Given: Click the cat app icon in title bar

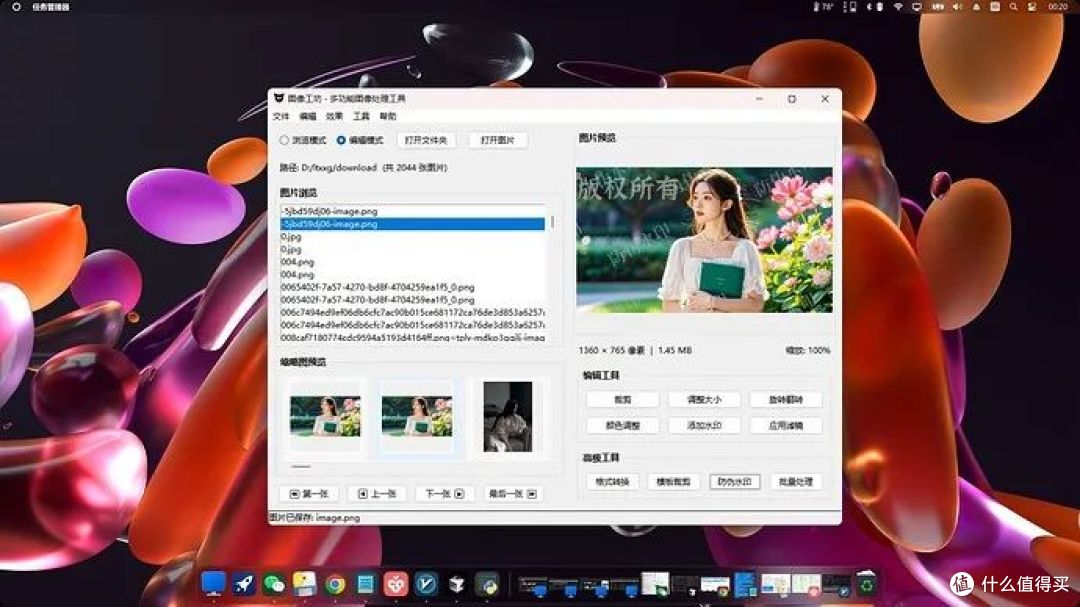Looking at the screenshot, I should 279,99.
